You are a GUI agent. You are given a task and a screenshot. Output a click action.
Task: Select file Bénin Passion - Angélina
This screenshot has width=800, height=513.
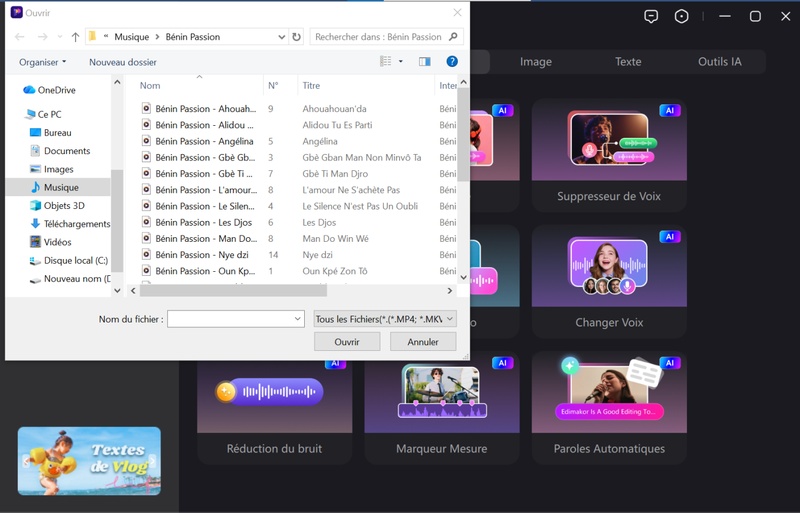pyautogui.click(x=198, y=141)
